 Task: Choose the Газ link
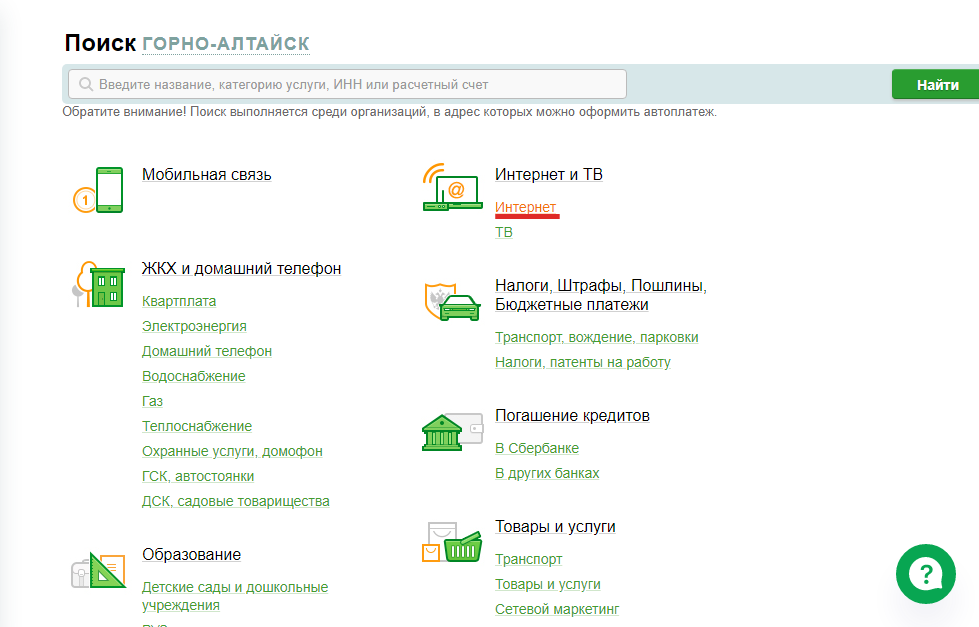pyautogui.click(x=152, y=401)
